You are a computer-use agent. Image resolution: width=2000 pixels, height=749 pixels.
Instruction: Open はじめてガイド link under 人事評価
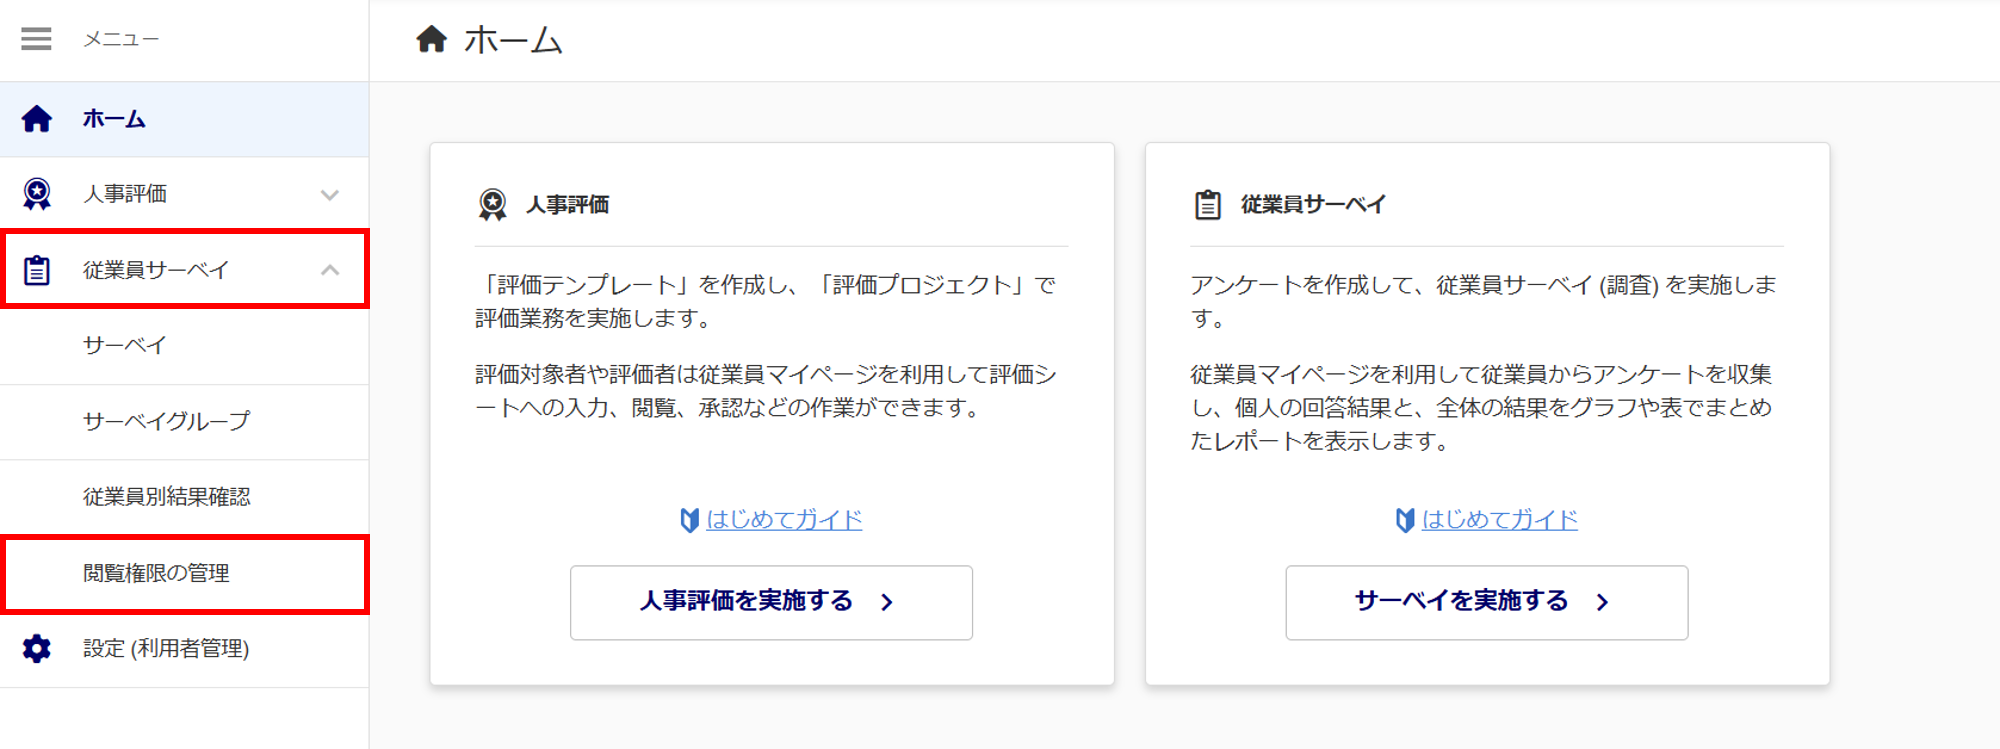coord(784,520)
